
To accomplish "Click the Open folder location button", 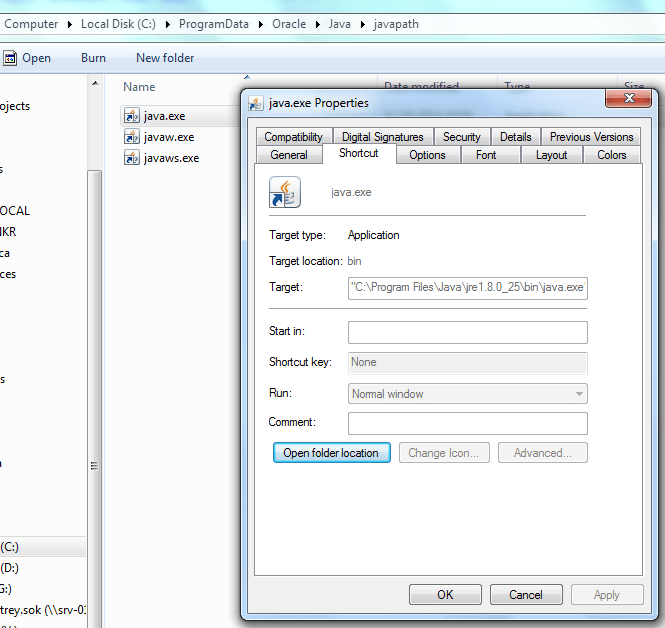I will point(332,453).
